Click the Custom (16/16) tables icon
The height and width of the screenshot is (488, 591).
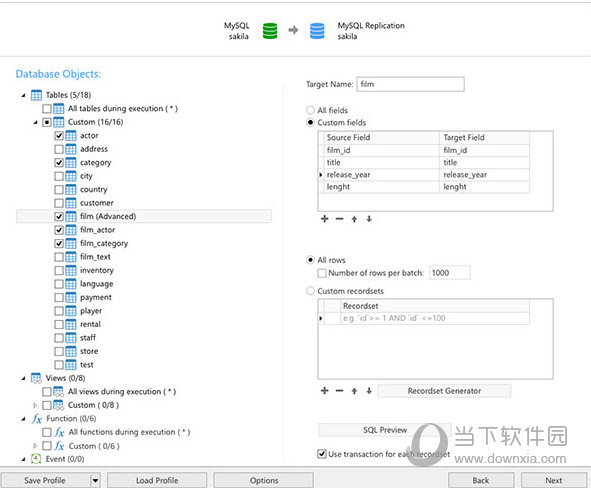58,122
